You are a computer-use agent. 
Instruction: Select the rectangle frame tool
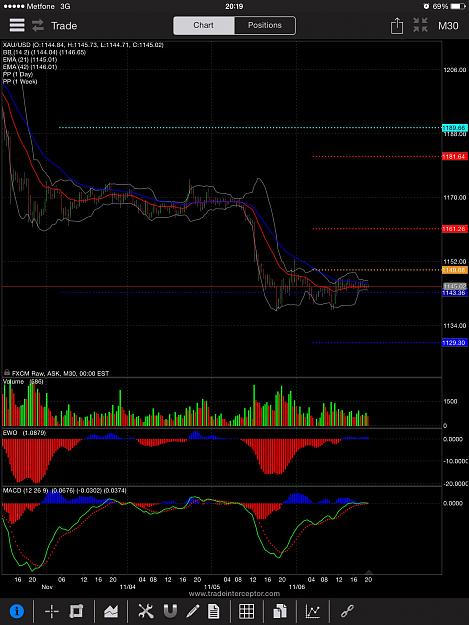pyautogui.click(x=76, y=611)
